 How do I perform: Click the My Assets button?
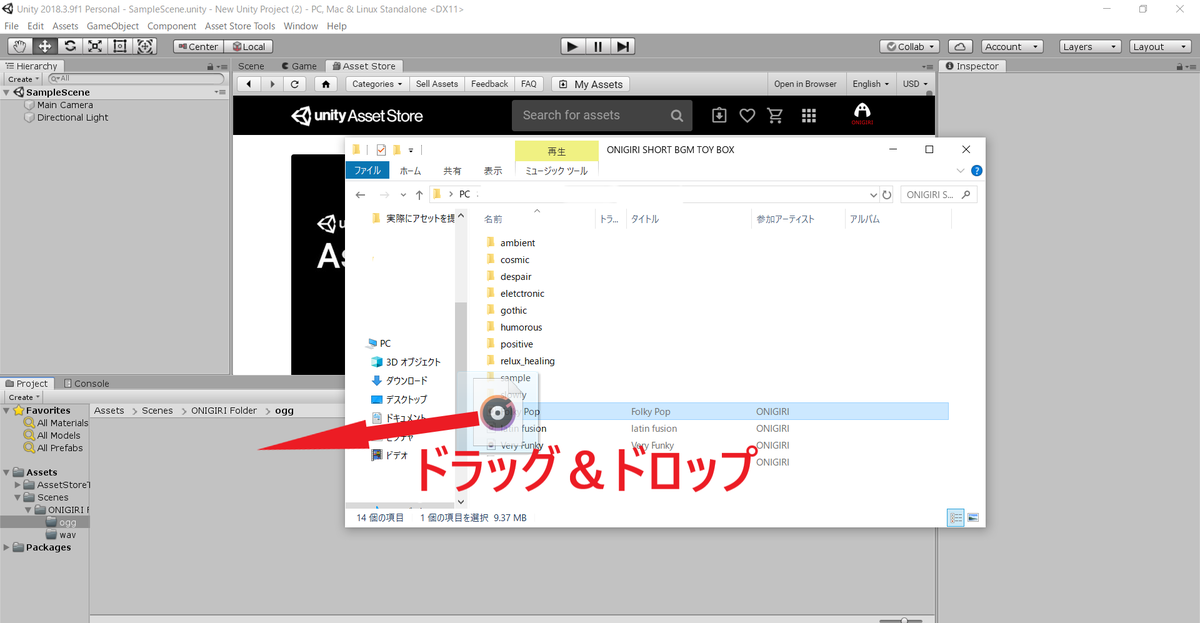[590, 83]
